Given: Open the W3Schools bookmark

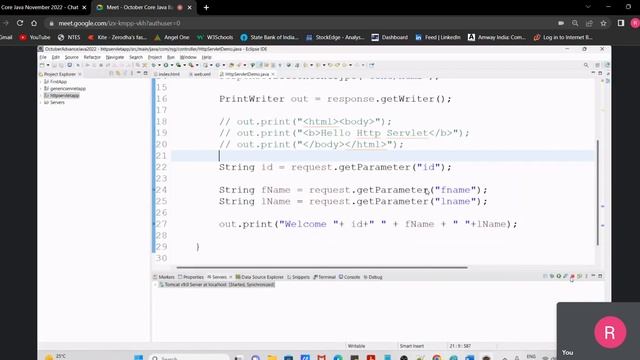Looking at the screenshot, I should [215, 37].
